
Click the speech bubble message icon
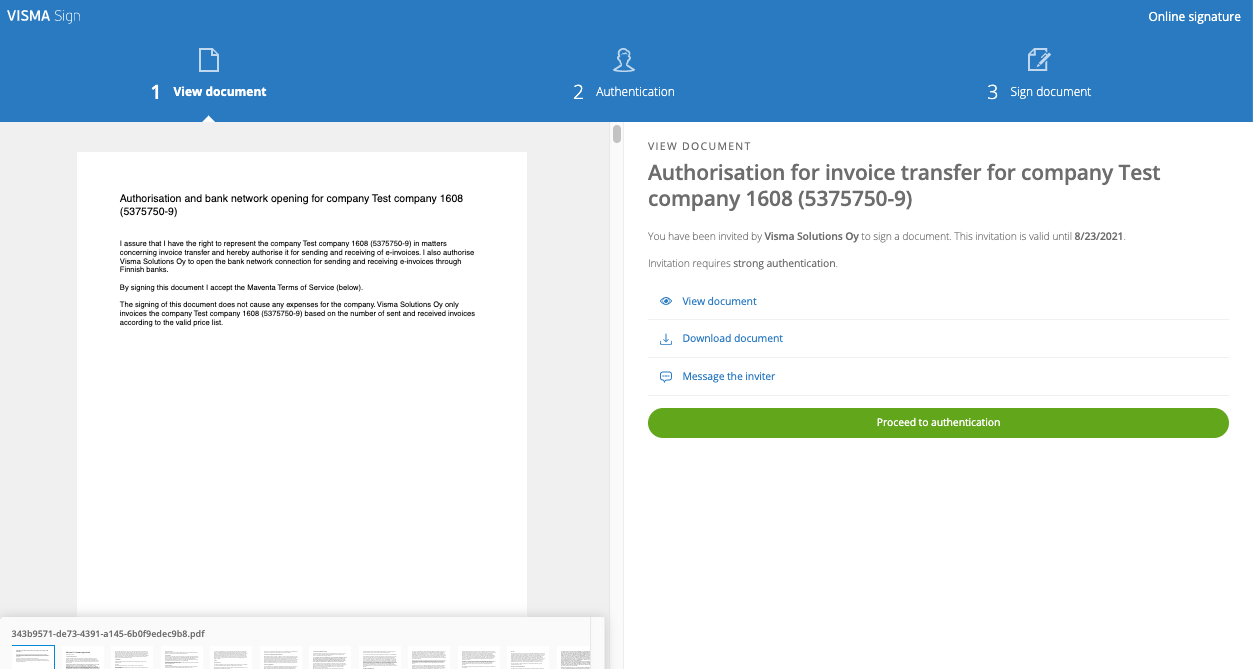click(666, 377)
